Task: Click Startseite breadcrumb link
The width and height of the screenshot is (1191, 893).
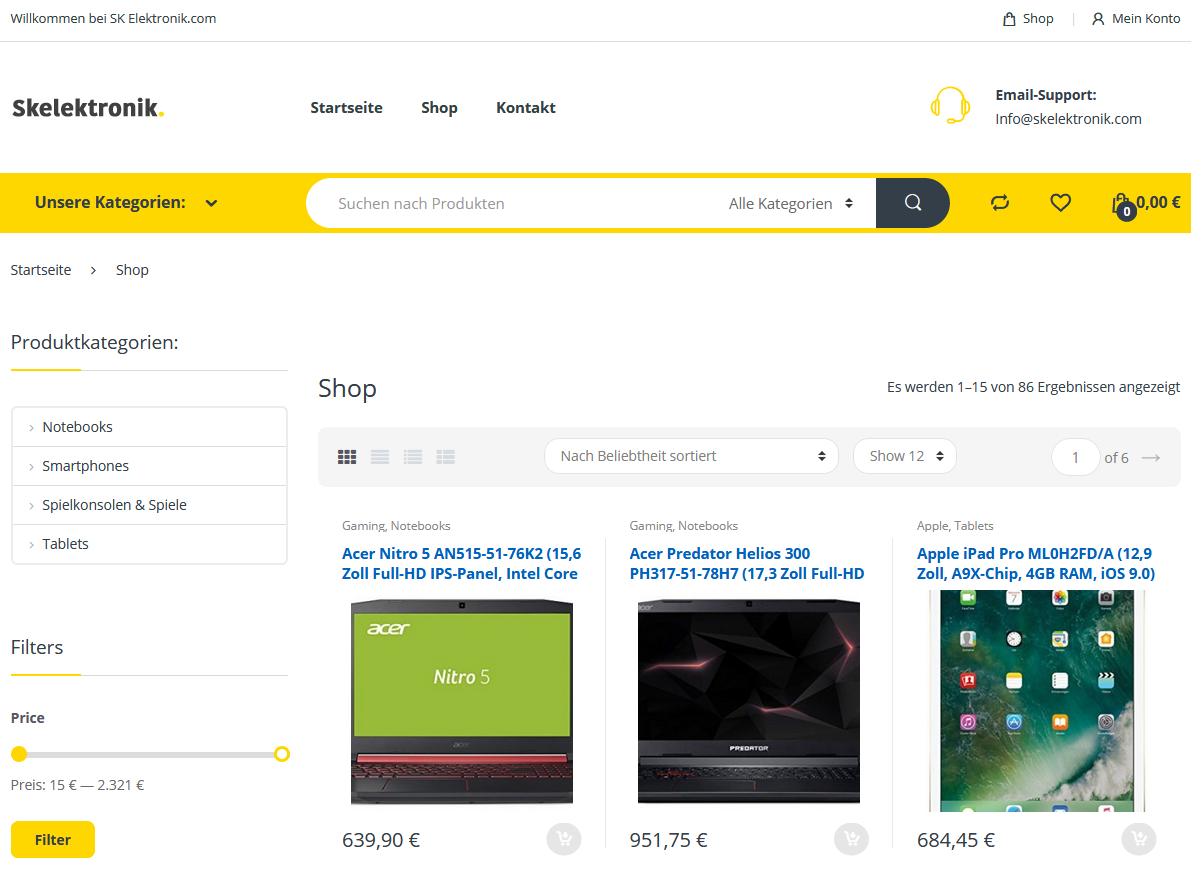Action: (41, 270)
